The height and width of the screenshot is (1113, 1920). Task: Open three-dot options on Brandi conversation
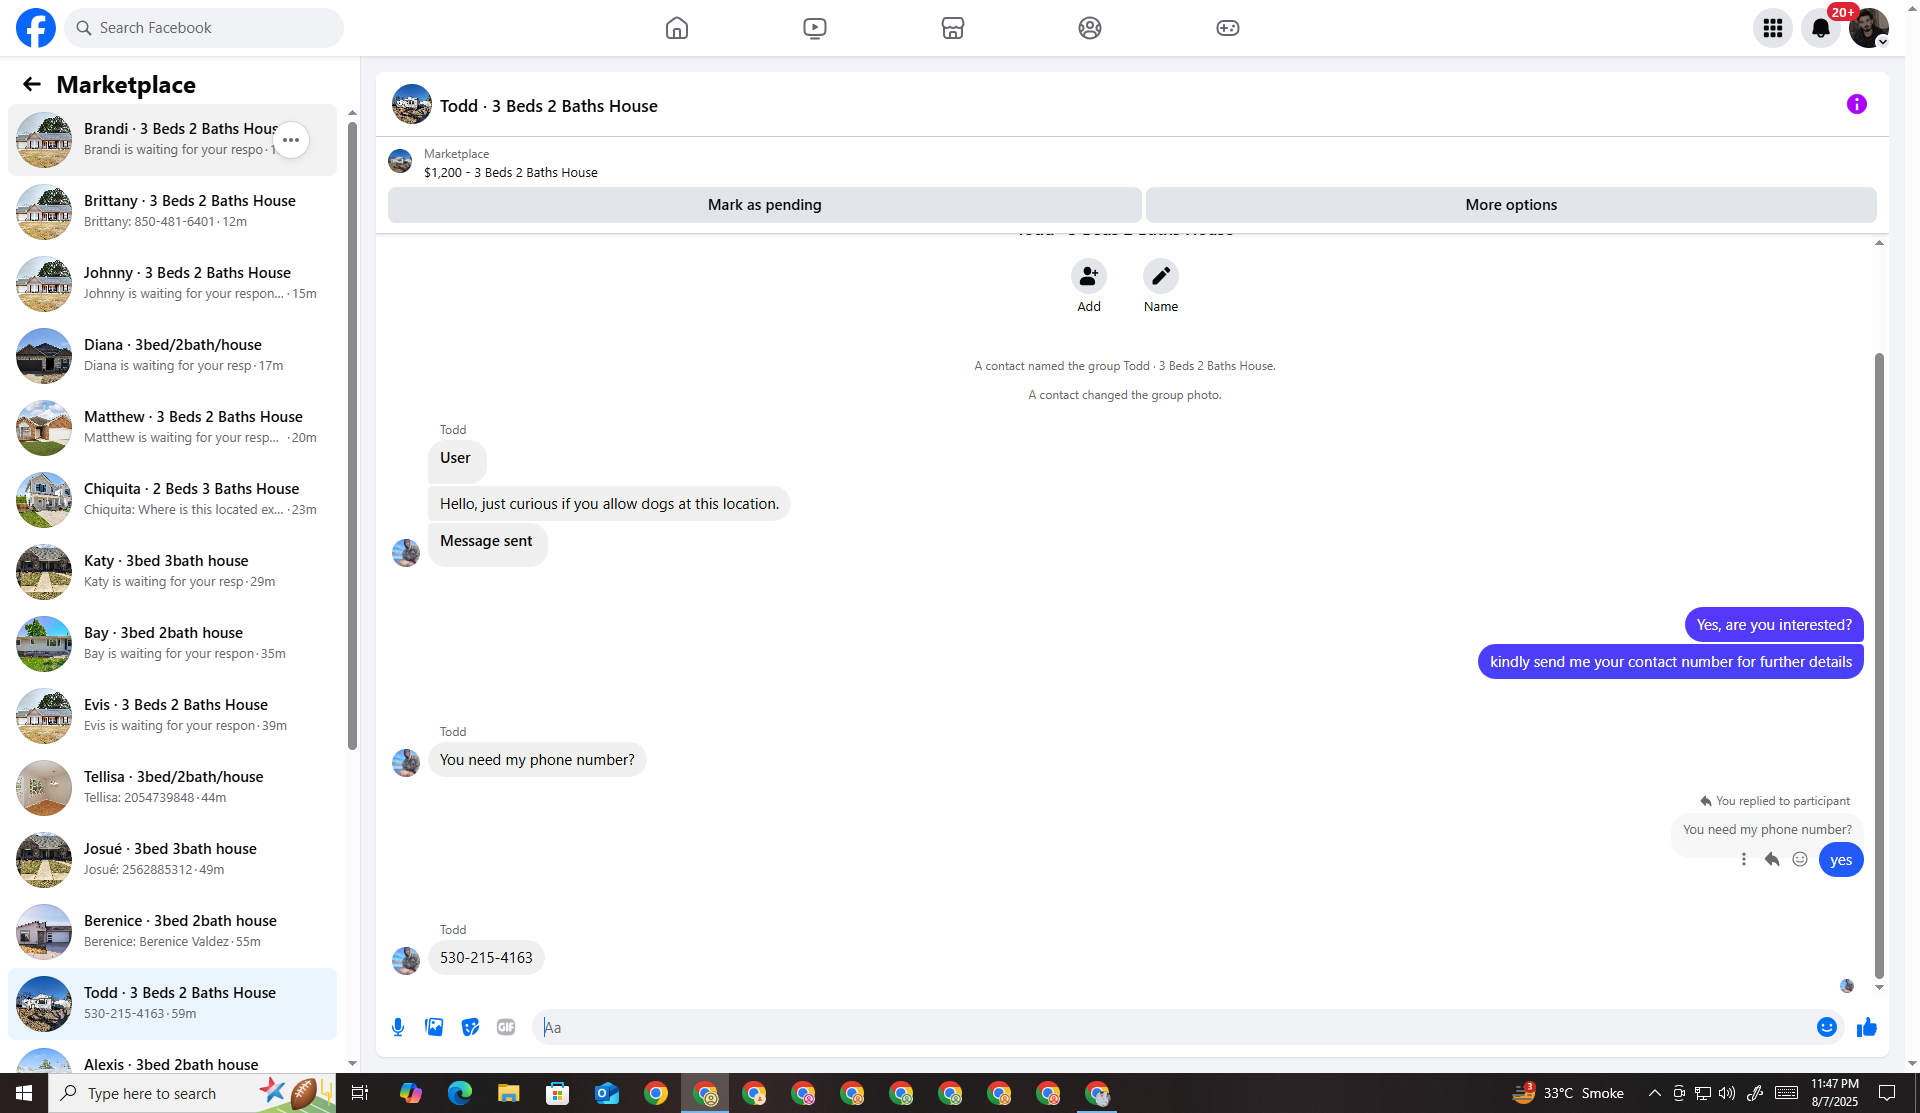(x=291, y=140)
